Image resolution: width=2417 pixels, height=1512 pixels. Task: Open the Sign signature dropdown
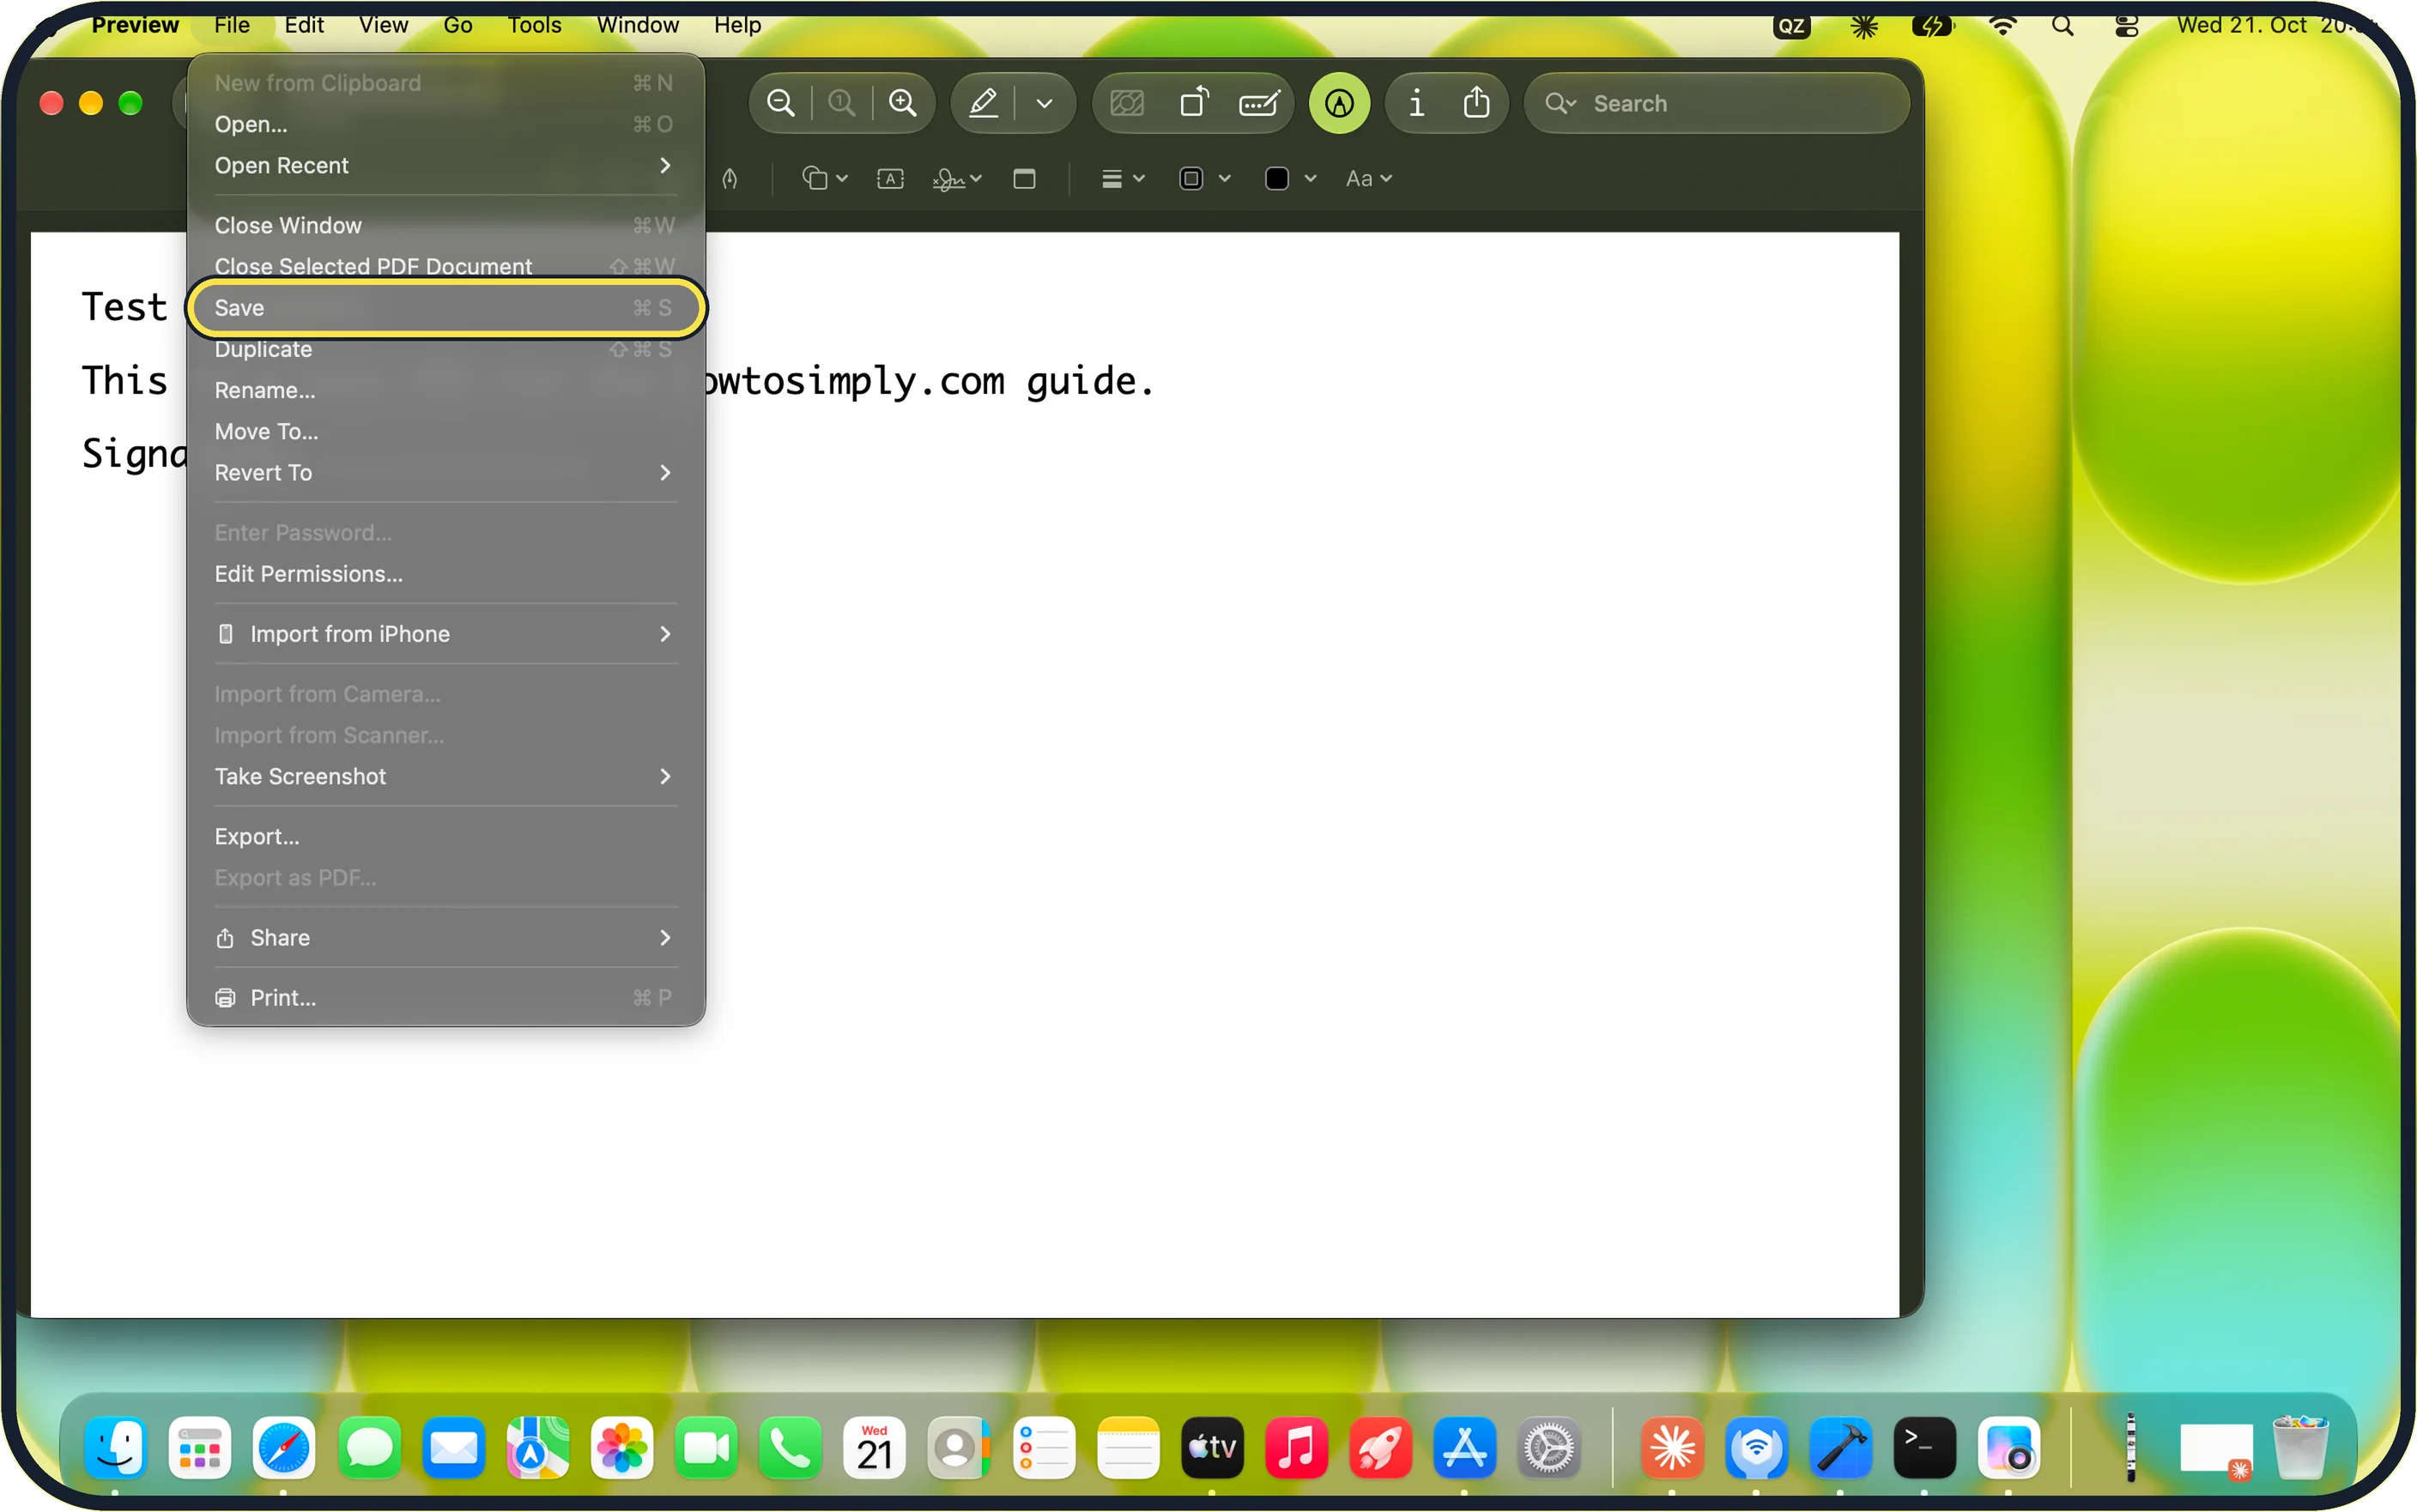957,179
